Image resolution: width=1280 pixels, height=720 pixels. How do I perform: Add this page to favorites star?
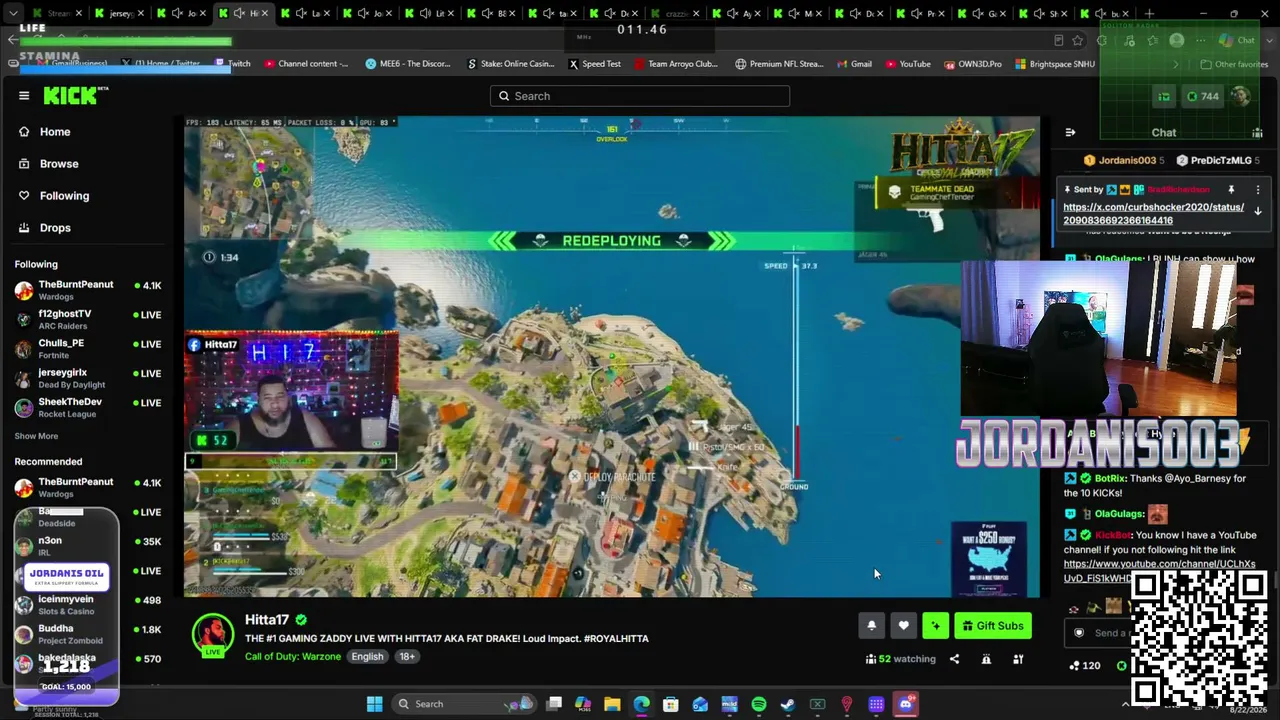(x=1078, y=41)
